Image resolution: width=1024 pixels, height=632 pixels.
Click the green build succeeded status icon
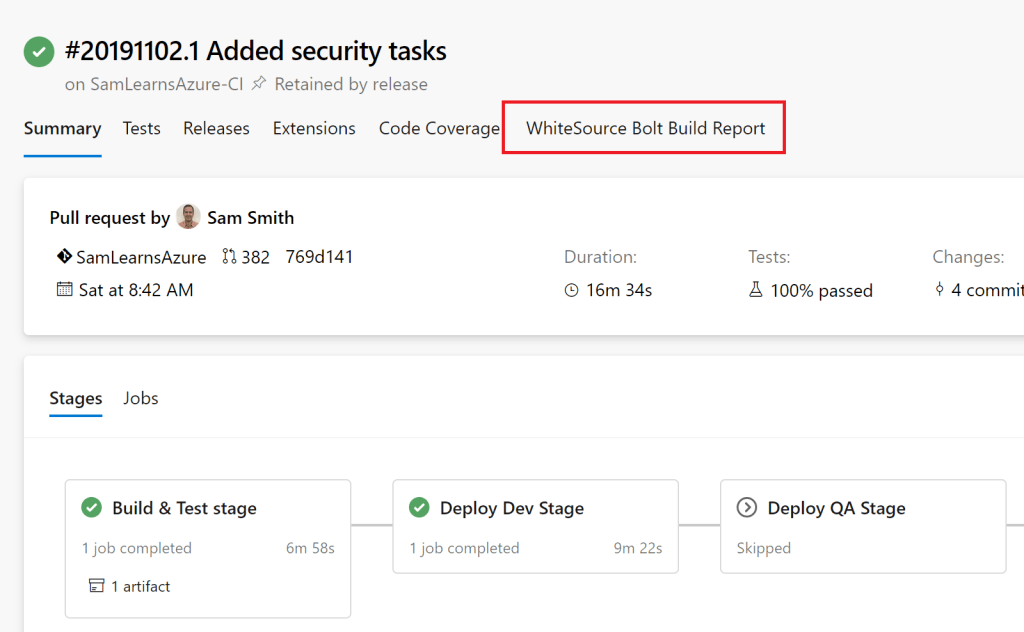coord(39,51)
